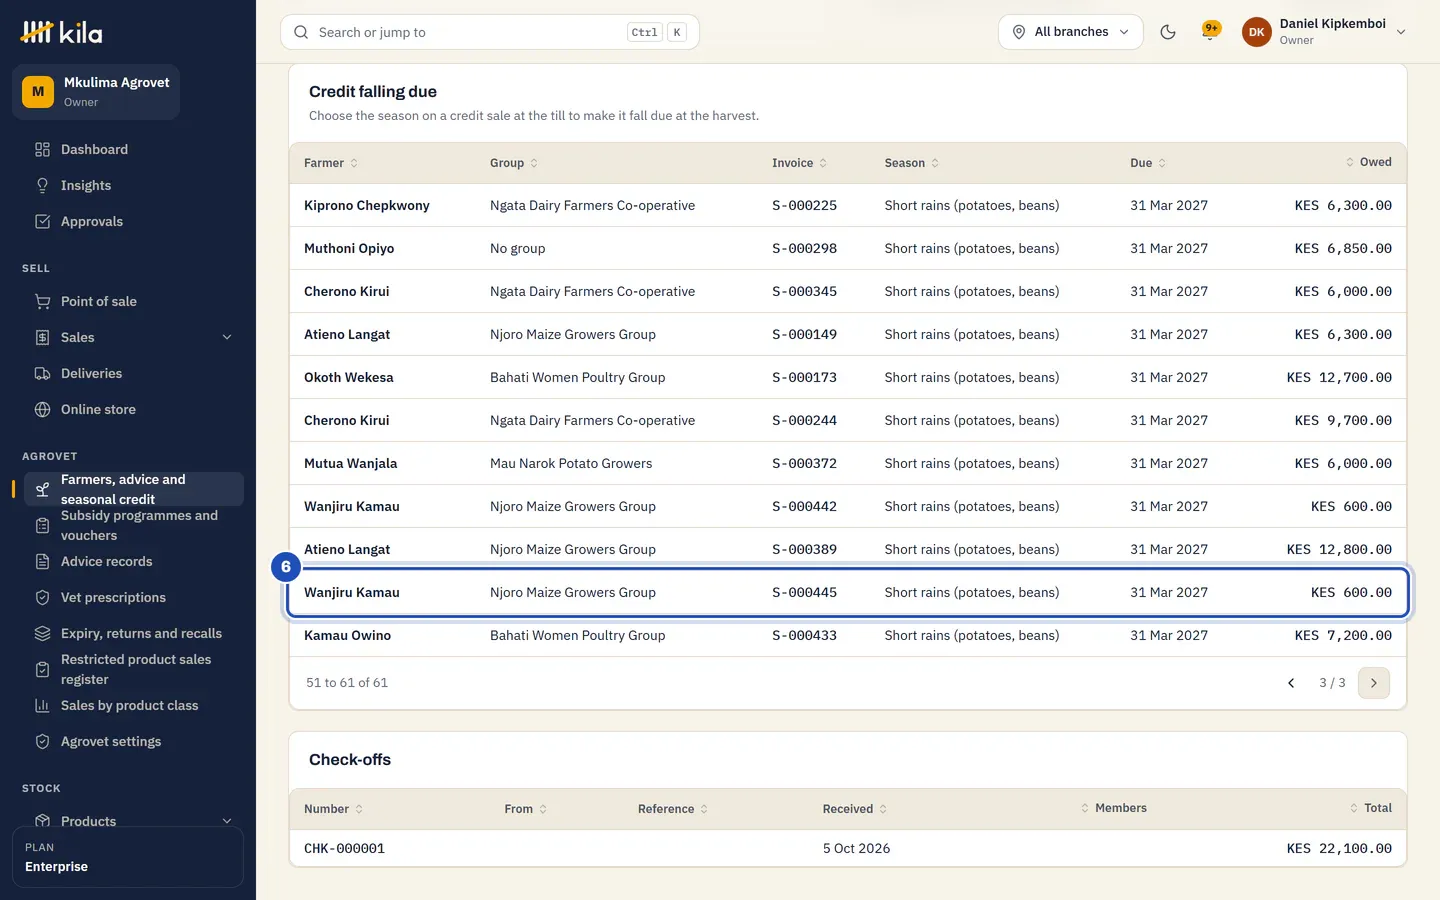Click the Deliveries truck icon
The height and width of the screenshot is (900, 1440).
pos(42,374)
